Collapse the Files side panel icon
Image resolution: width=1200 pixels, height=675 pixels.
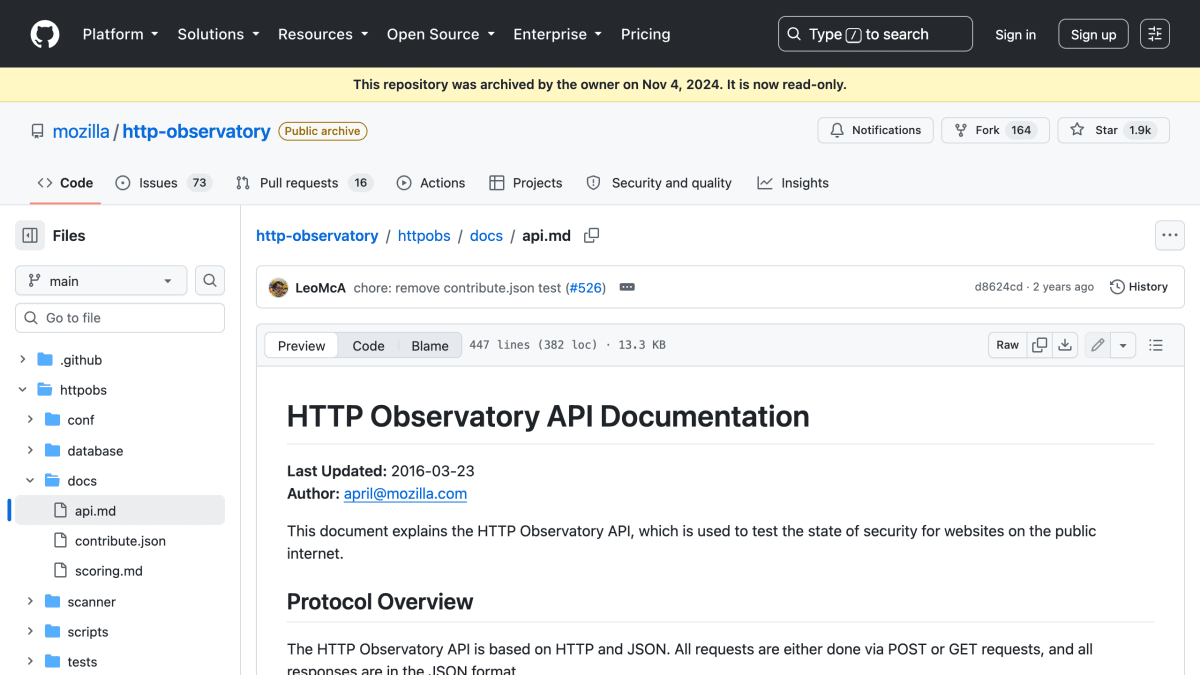(30, 236)
